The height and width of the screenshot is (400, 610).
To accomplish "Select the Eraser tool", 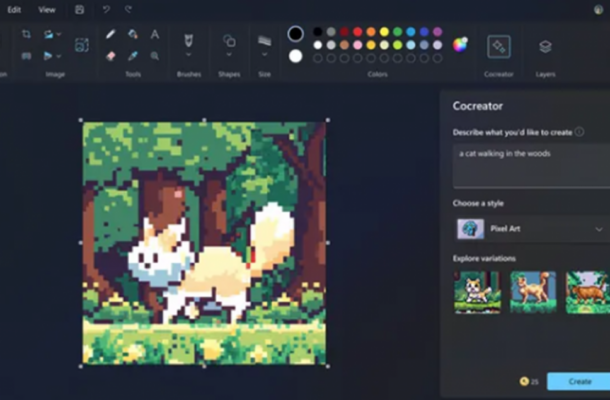I will click(x=110, y=56).
